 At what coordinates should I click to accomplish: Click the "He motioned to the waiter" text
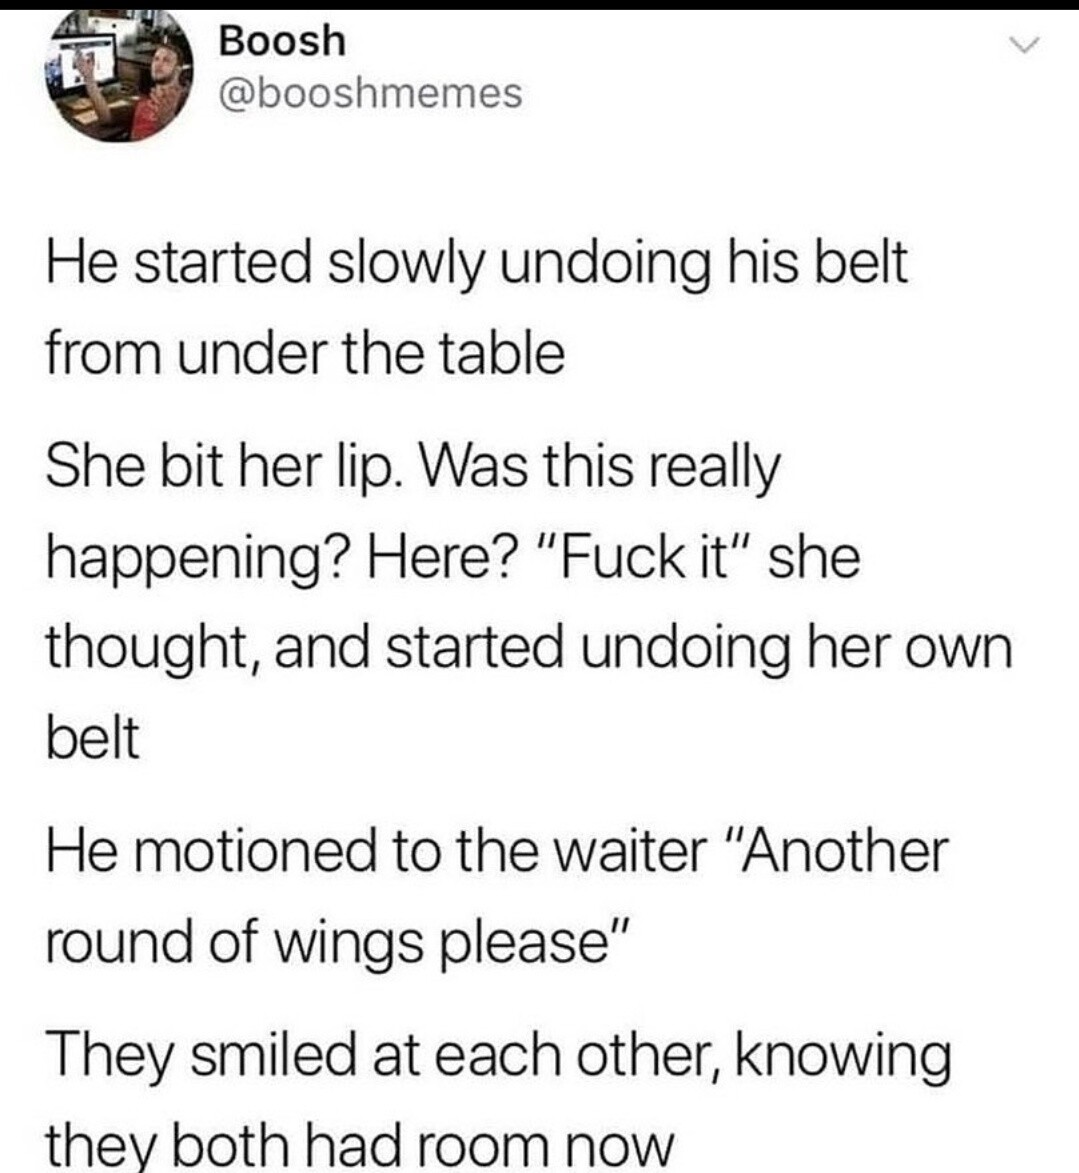click(376, 851)
